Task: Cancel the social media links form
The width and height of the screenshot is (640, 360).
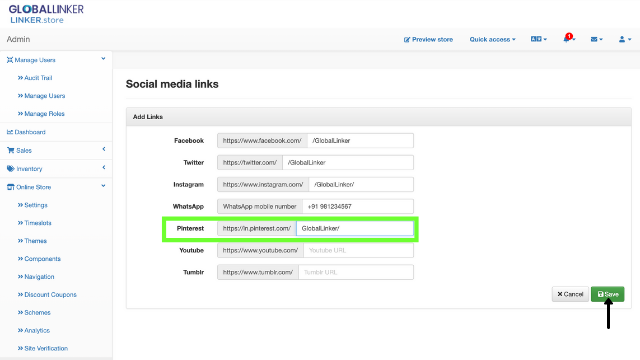Action: pos(570,294)
